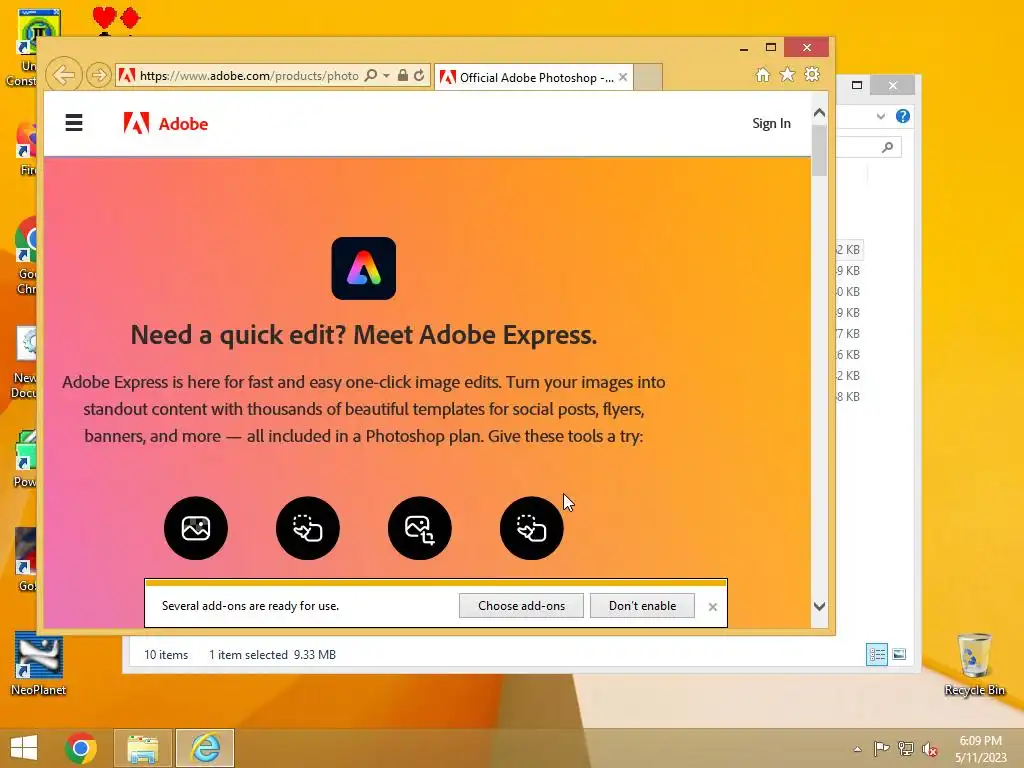This screenshot has height=768, width=1024.
Task: Select the second circular tool icon
Action: coord(308,528)
